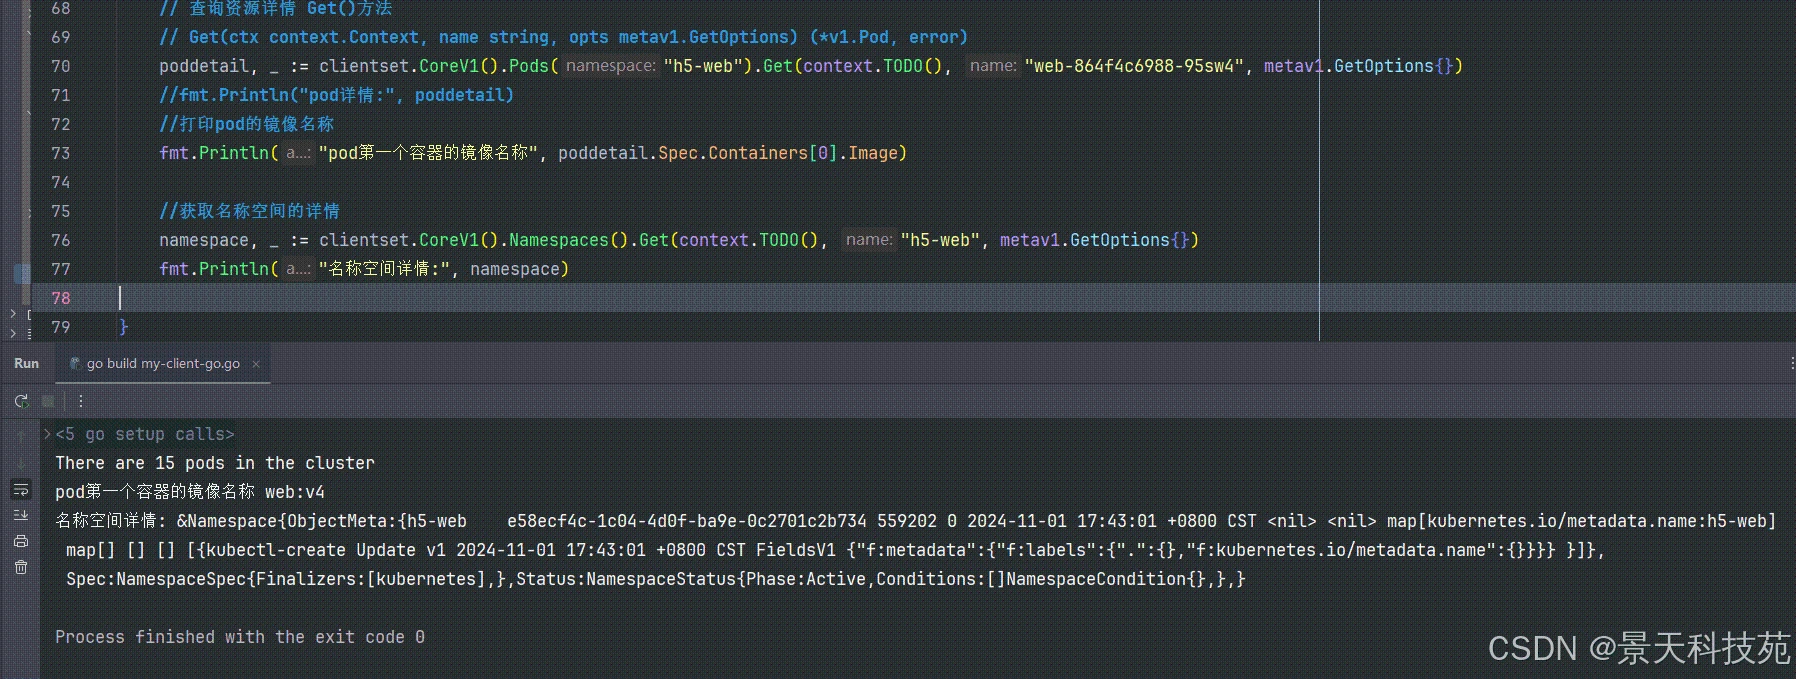
Task: Click the namespace: inlay hint on line 70
Action: 610,66
